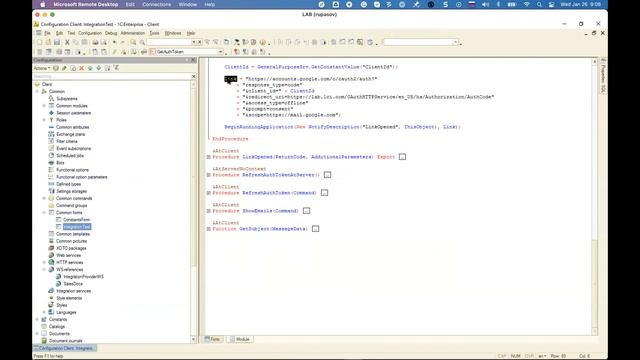Open the GetAuthToken procedure dropdown
Image resolution: width=640 pixels, height=360 pixels.
220,52
